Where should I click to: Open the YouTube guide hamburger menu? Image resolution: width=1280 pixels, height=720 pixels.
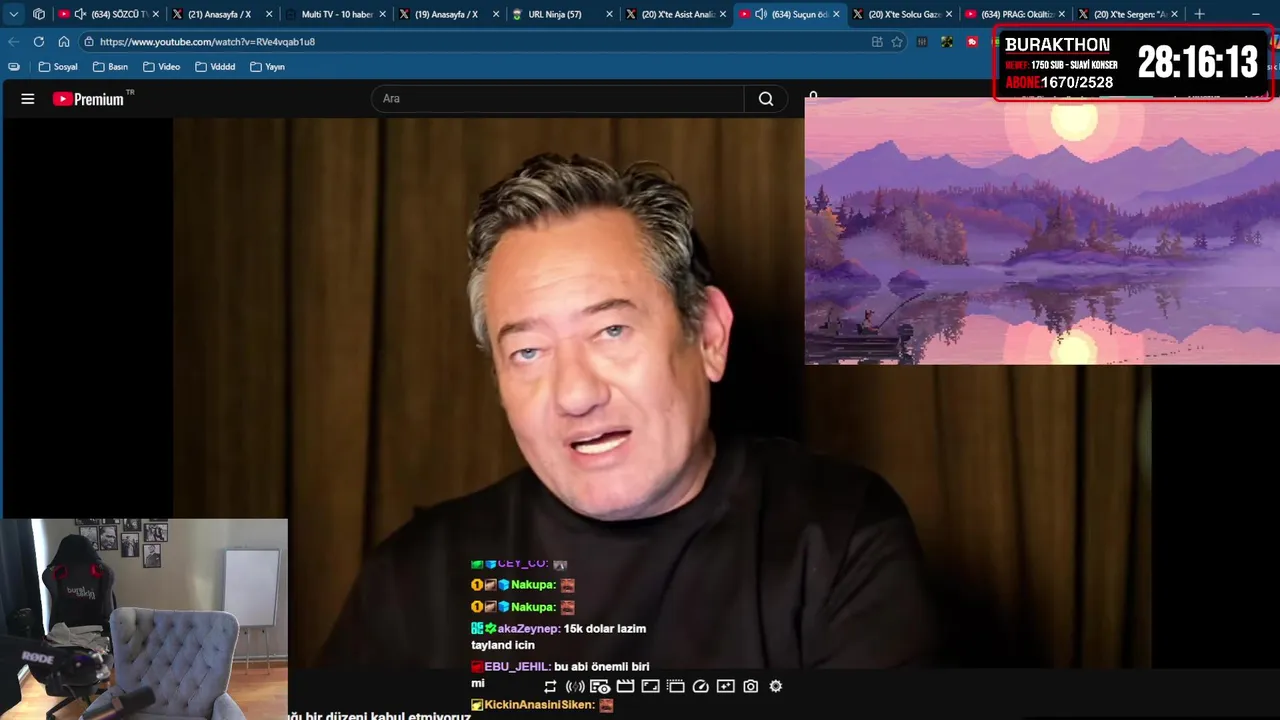(x=28, y=99)
